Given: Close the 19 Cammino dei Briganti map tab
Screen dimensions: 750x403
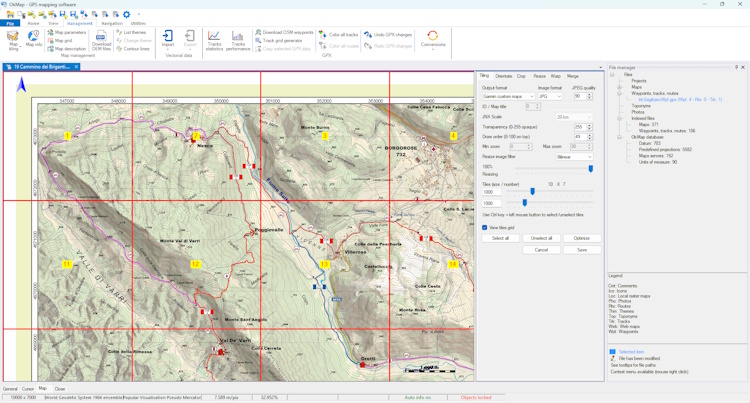Looking at the screenshot, I should [x=76, y=67].
